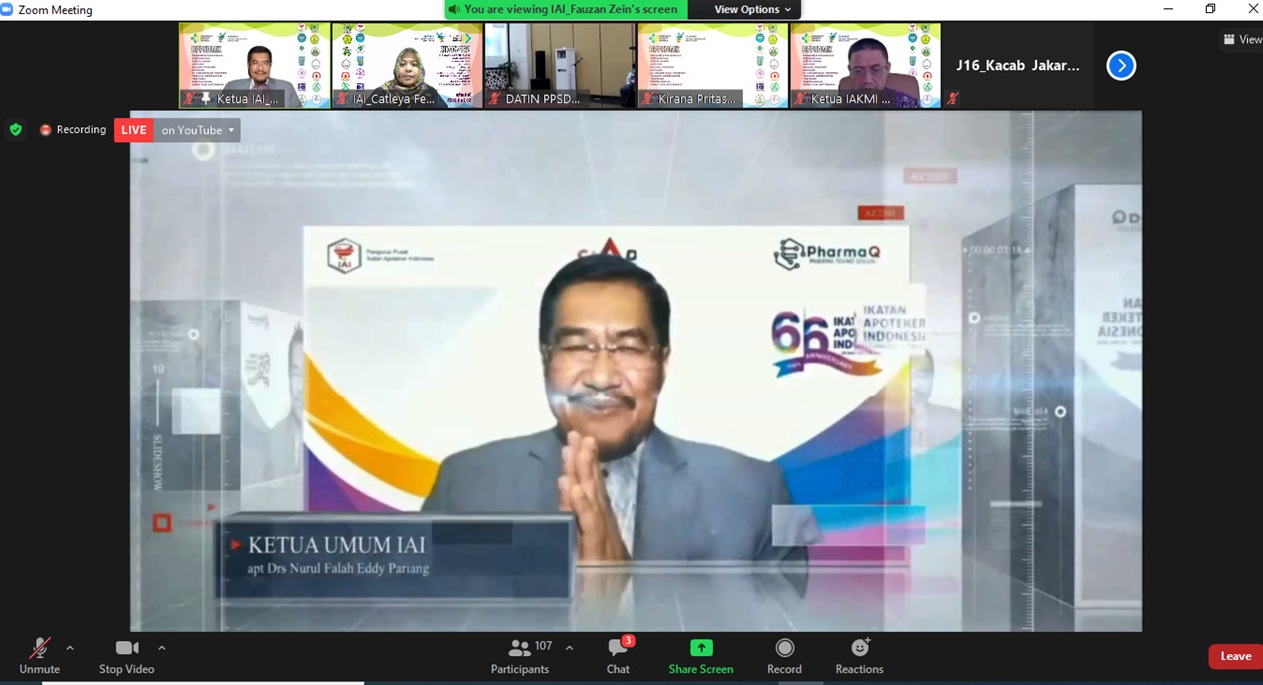This screenshot has width=1263, height=685.
Task: Open the View Options dropdown
Action: (753, 9)
